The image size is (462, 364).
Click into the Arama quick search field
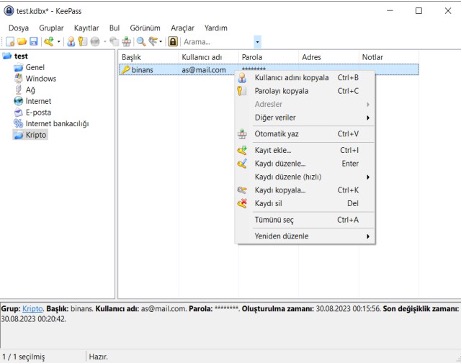tap(217, 42)
